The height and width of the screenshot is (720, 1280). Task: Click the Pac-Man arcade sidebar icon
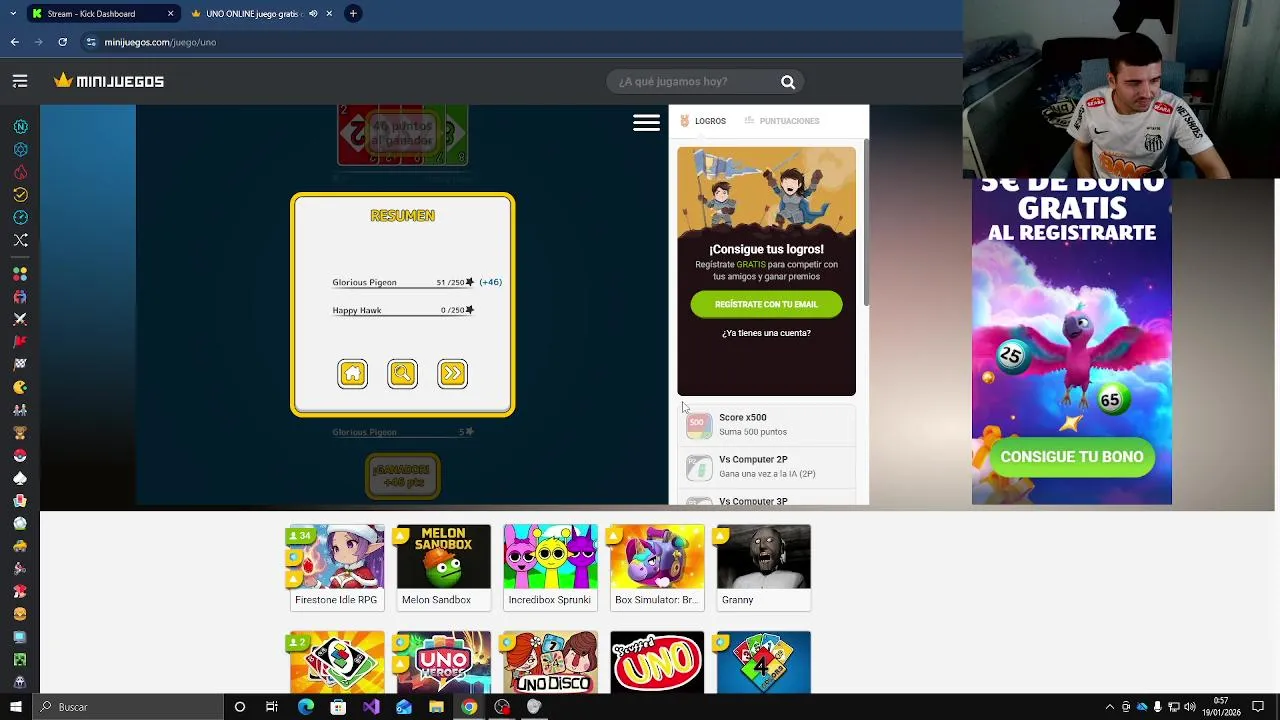coord(20,387)
